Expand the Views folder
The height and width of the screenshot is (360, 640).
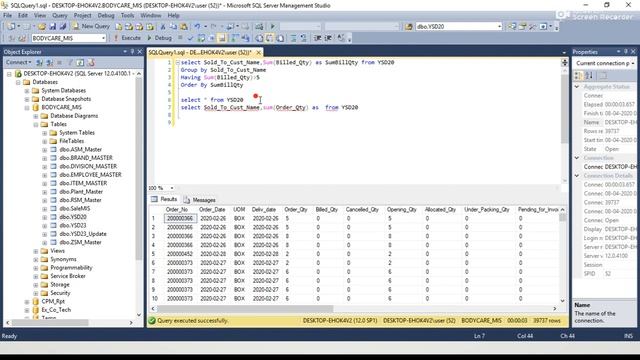36,251
